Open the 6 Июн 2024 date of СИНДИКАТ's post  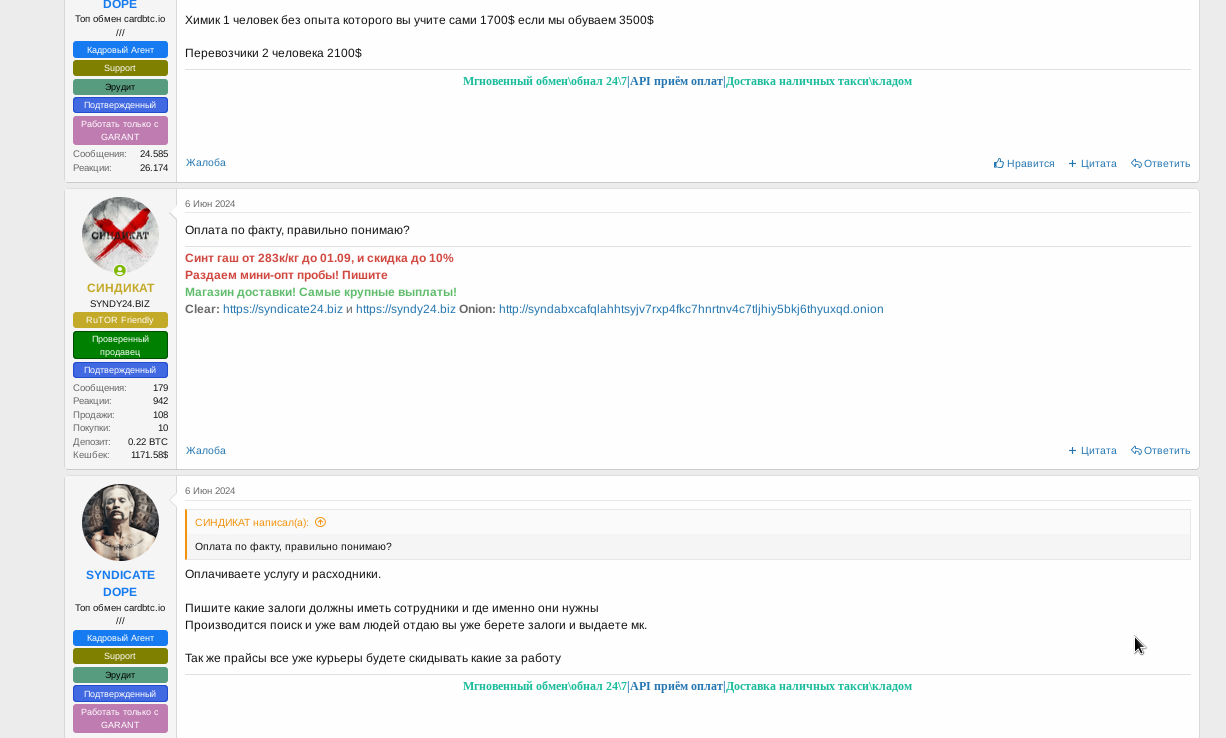[x=210, y=204]
